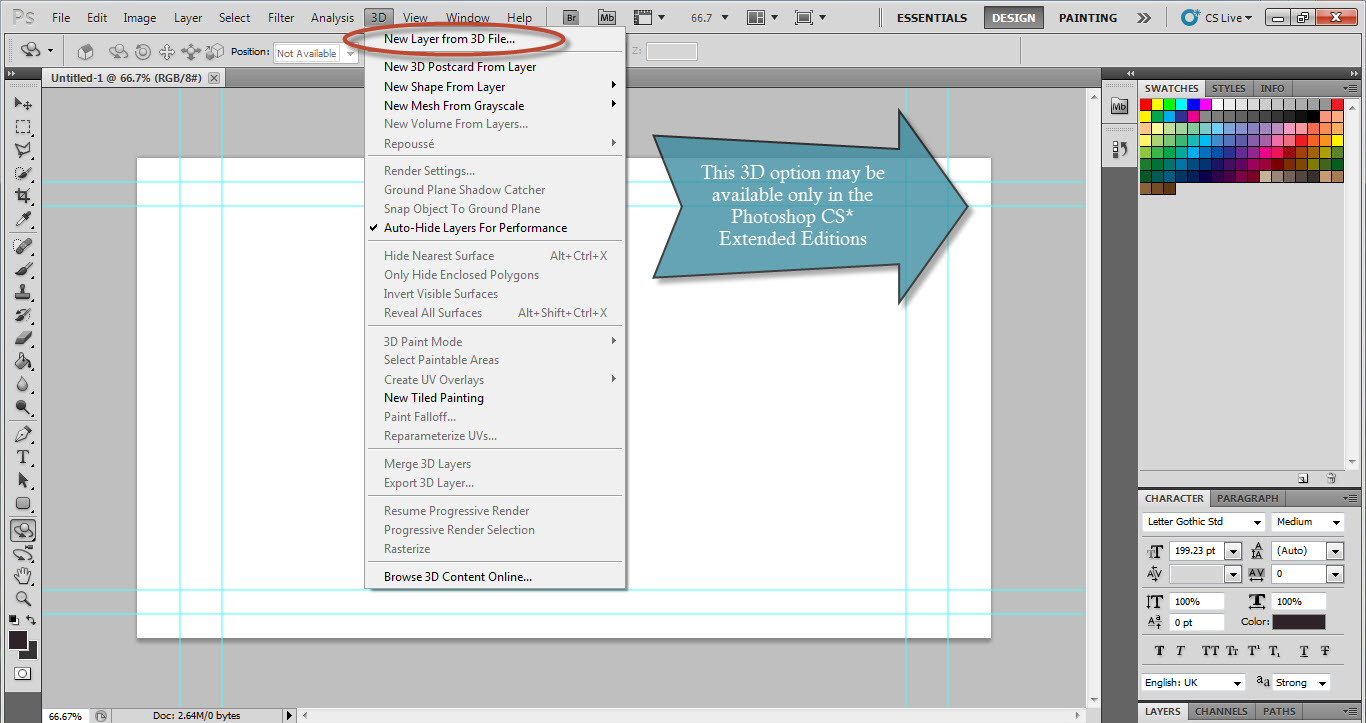This screenshot has height=723, width=1366.
Task: Switch to the Paragraph tab
Action: tap(1248, 498)
